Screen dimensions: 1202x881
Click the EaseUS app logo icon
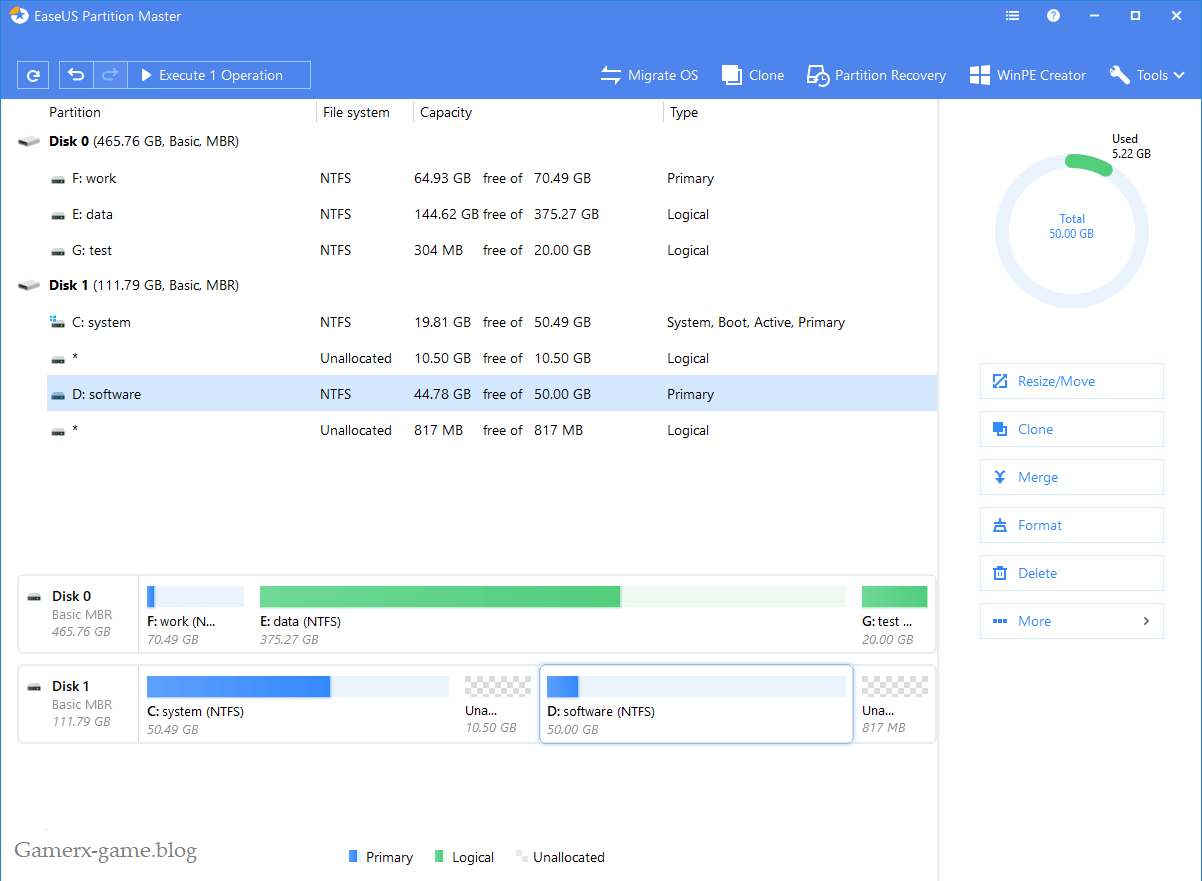pyautogui.click(x=19, y=16)
